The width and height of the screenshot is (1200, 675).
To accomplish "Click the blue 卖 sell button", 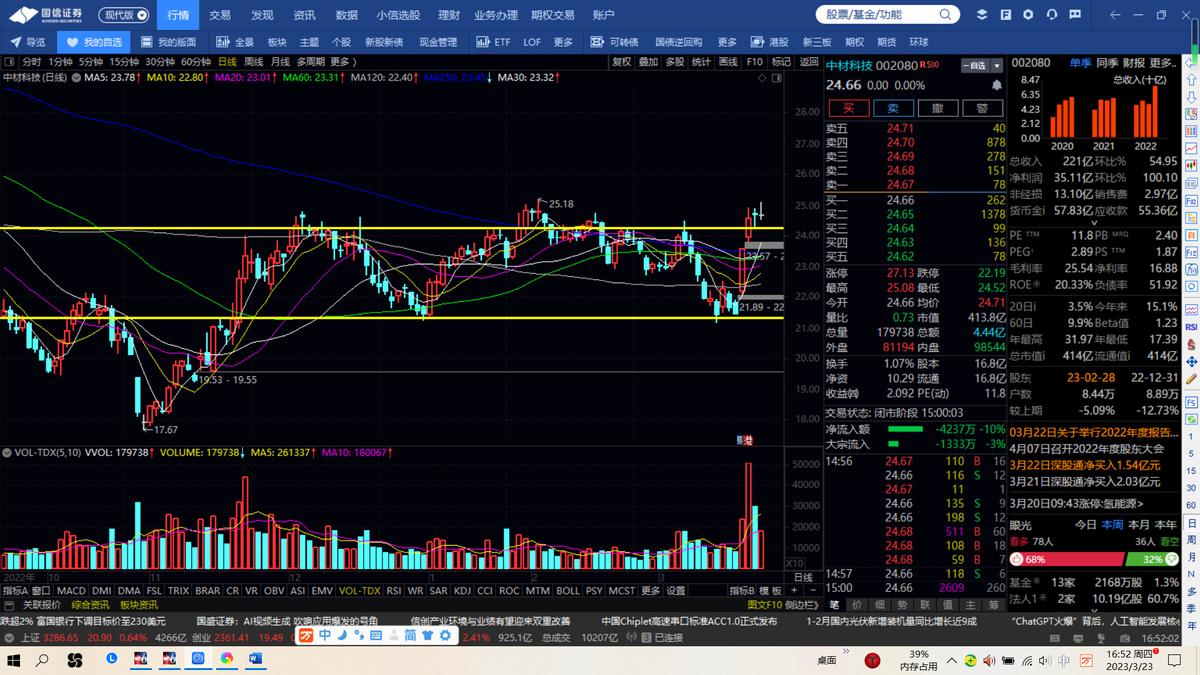I will 893,108.
